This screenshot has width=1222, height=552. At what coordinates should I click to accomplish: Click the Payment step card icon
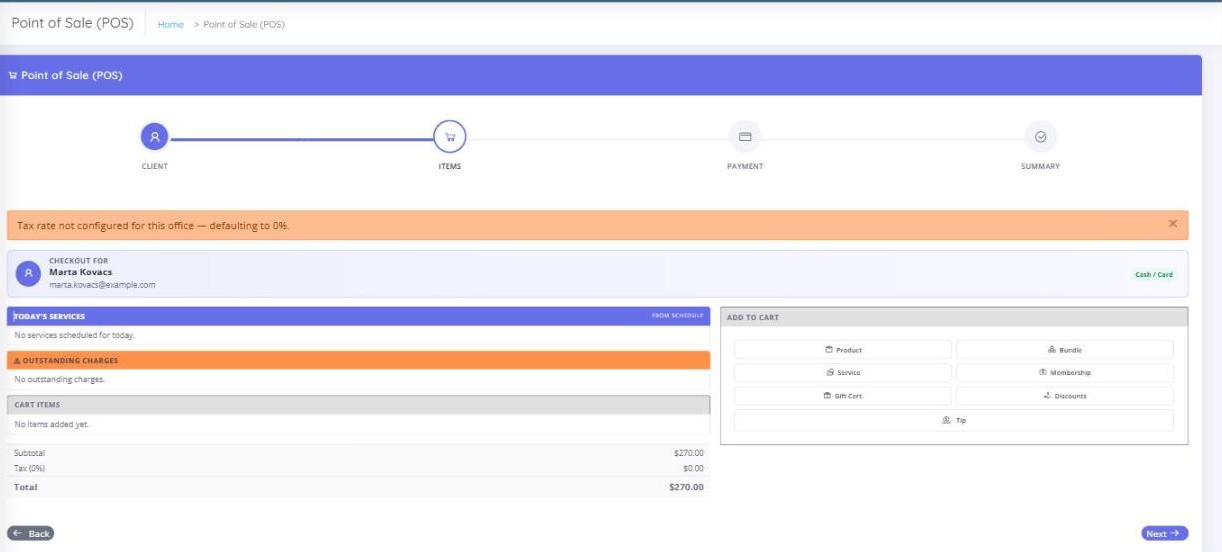745,136
